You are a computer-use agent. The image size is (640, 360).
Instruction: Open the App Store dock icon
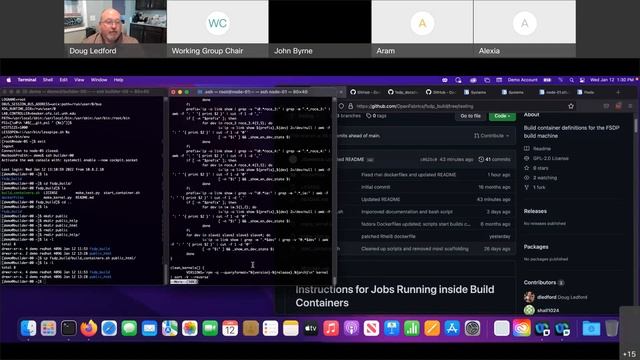click(x=452, y=328)
